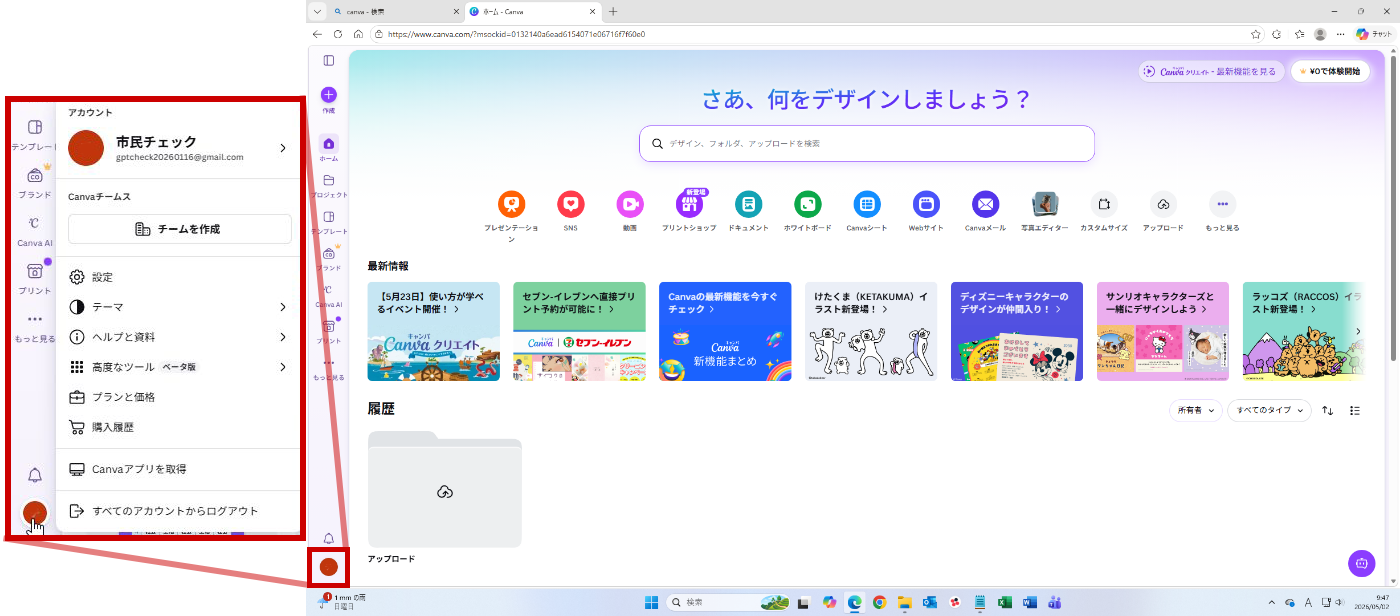Click the purple 作成 plus button
Screen dimensions: 1400x616
pos(328,95)
